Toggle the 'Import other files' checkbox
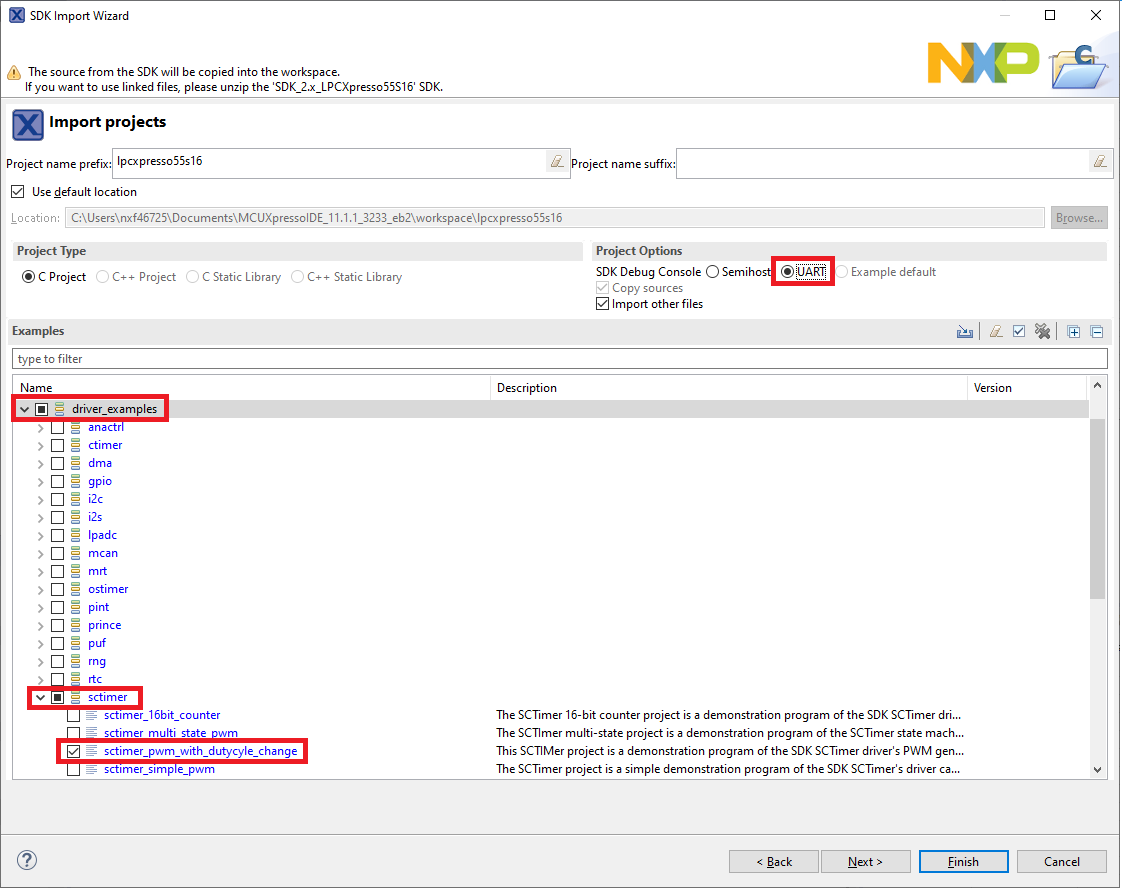 (x=602, y=304)
